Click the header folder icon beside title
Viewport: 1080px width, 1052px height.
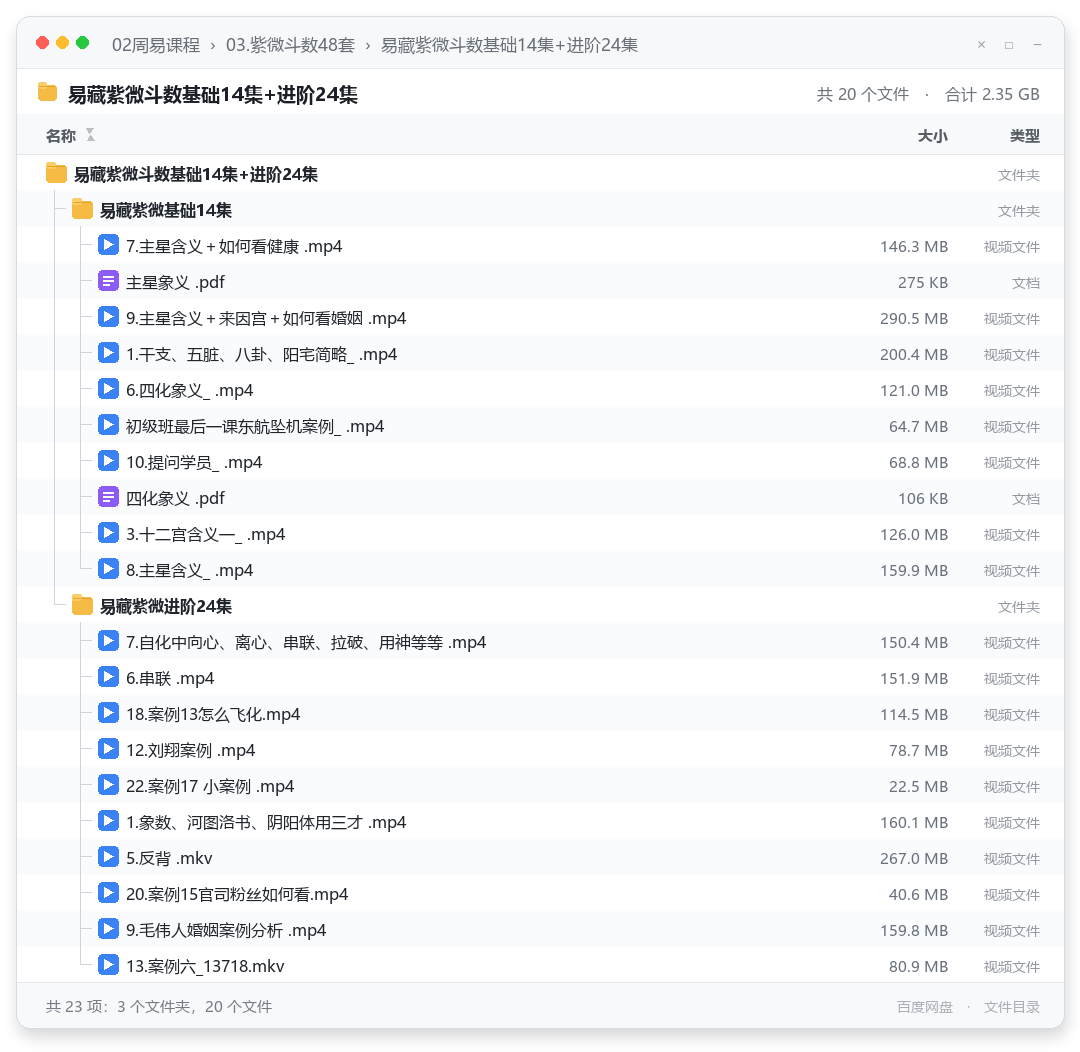(48, 92)
